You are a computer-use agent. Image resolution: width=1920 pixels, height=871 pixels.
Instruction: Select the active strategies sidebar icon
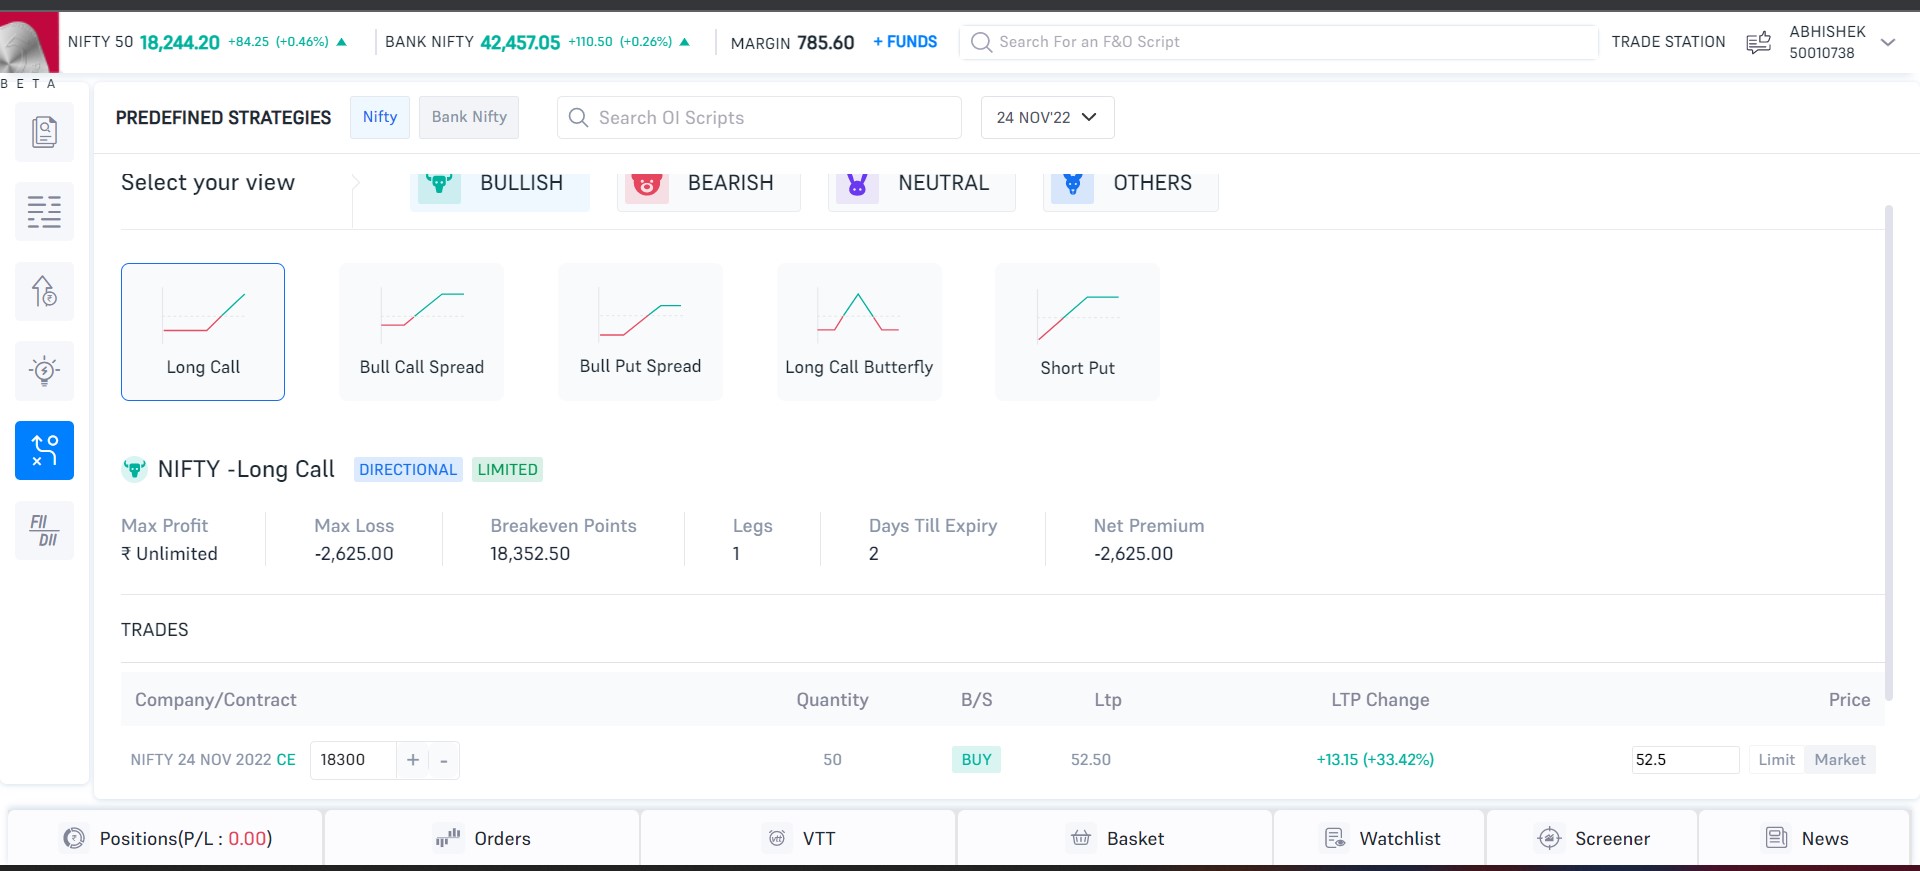pyautogui.click(x=44, y=450)
